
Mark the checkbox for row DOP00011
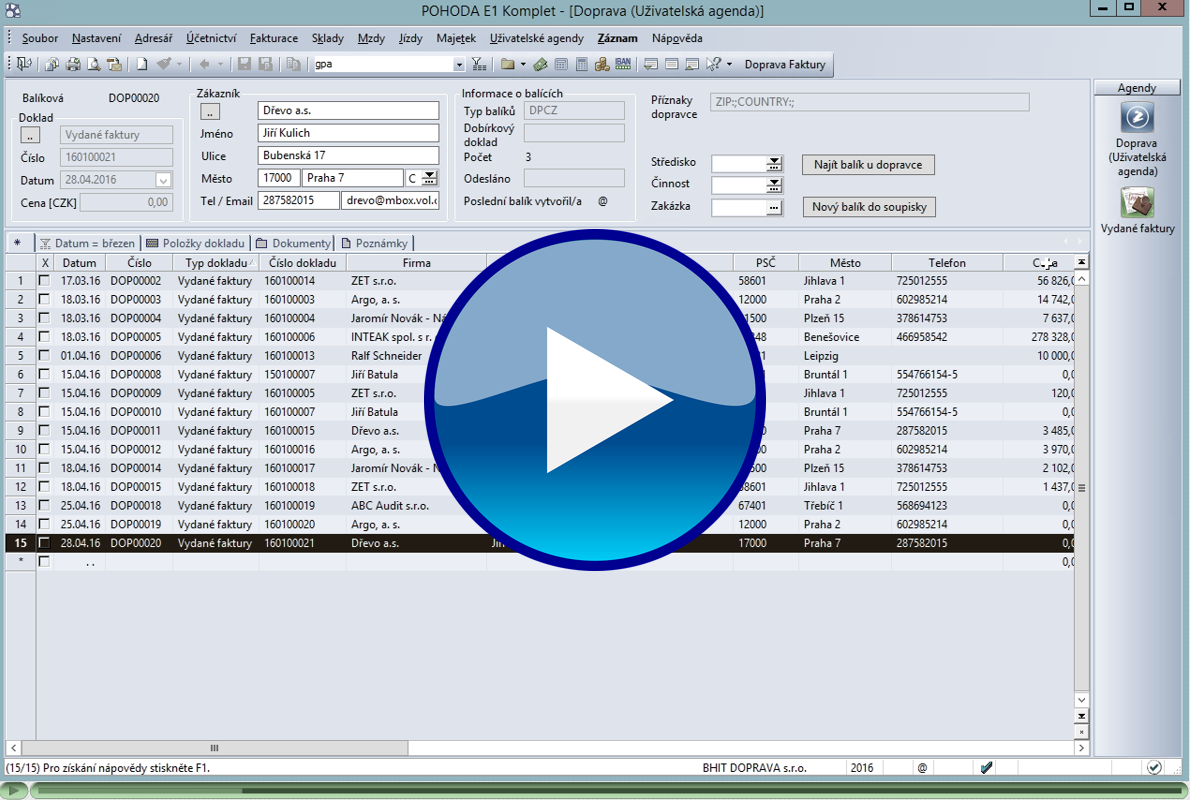click(44, 430)
